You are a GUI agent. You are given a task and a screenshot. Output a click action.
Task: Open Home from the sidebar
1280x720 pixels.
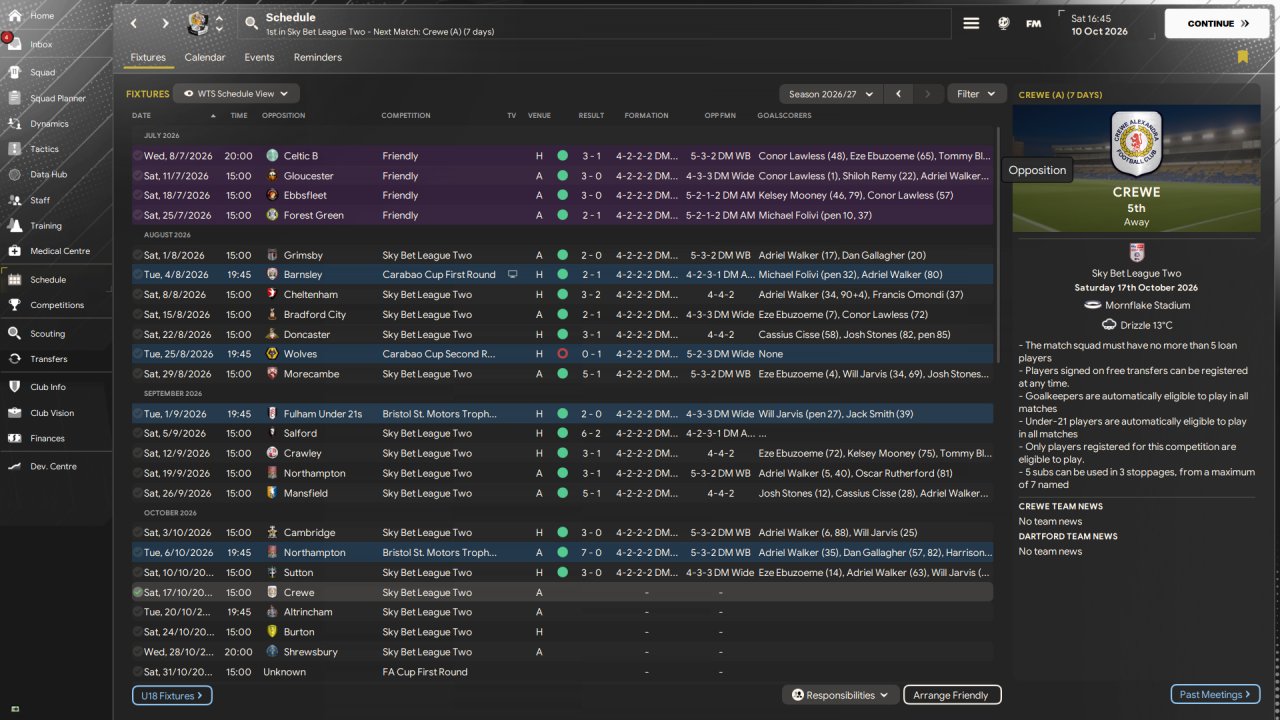pos(42,16)
